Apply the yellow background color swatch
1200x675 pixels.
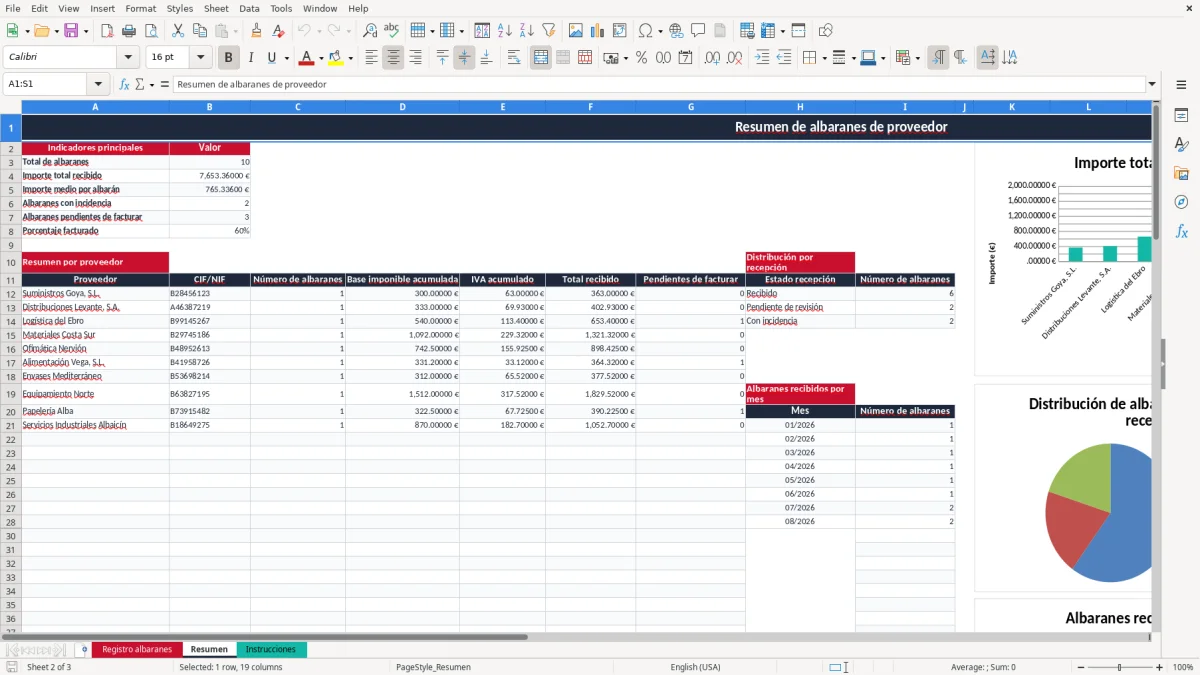pyautogui.click(x=336, y=58)
